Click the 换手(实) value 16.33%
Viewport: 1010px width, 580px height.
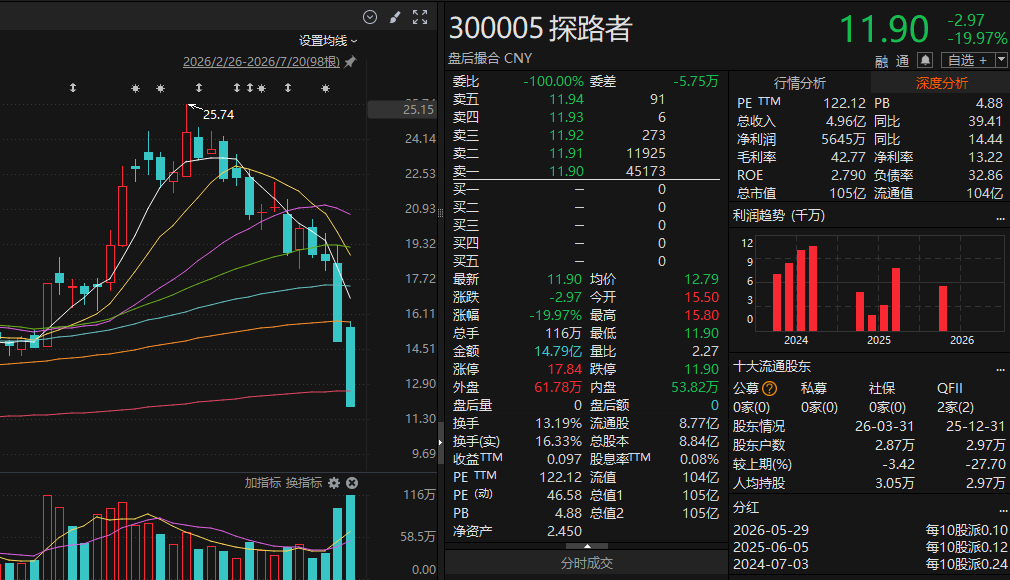558,441
